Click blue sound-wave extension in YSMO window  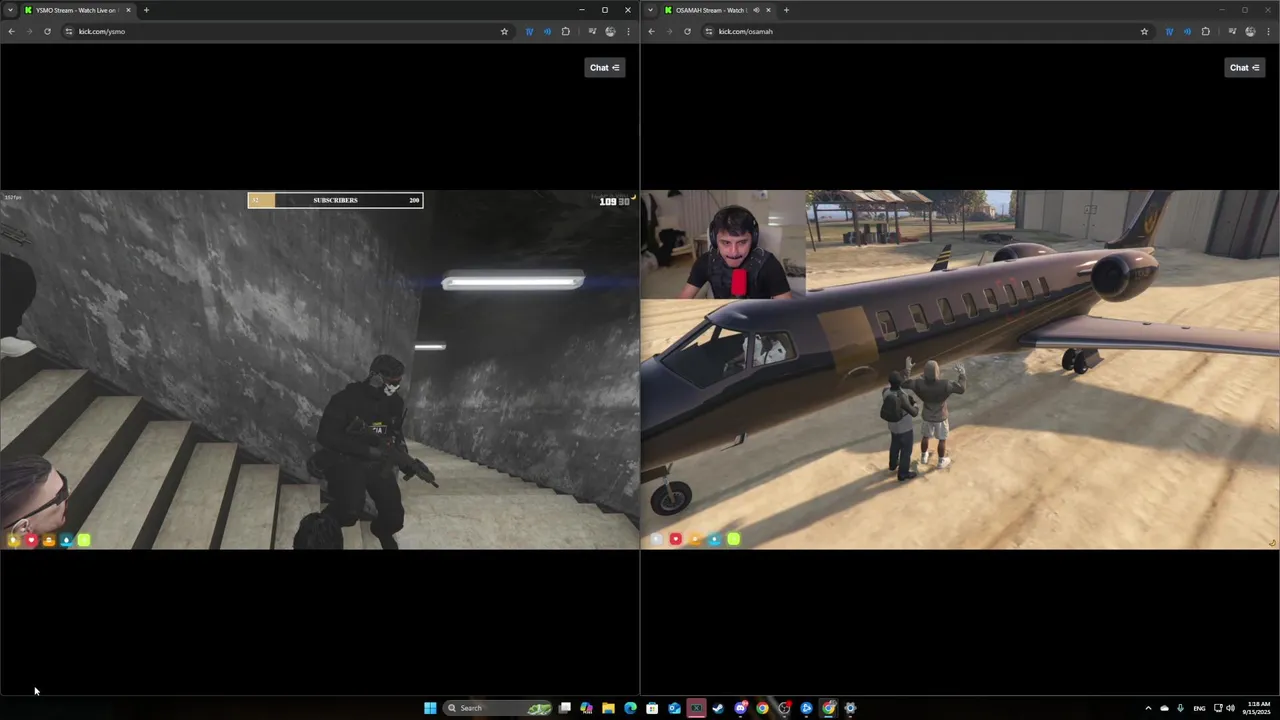tap(547, 31)
